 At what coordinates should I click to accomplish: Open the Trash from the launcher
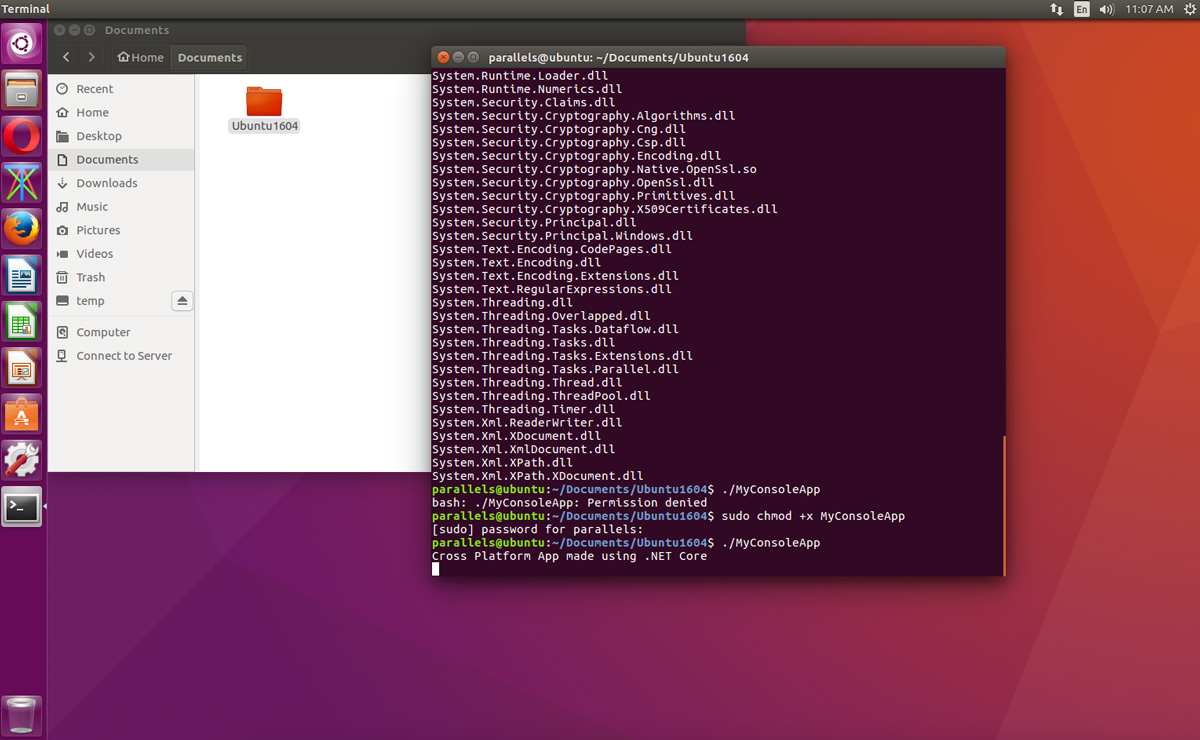[22, 715]
